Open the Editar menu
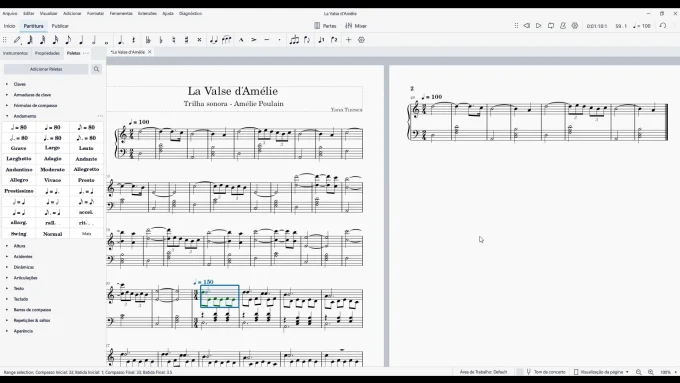 click(x=29, y=13)
